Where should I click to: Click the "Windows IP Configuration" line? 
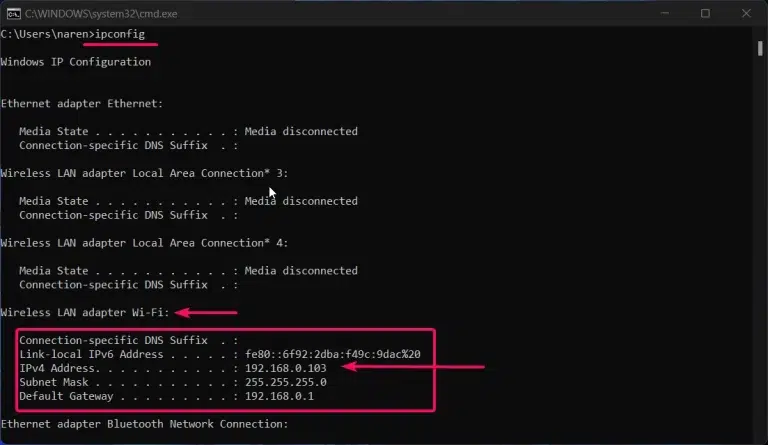pyautogui.click(x=76, y=62)
